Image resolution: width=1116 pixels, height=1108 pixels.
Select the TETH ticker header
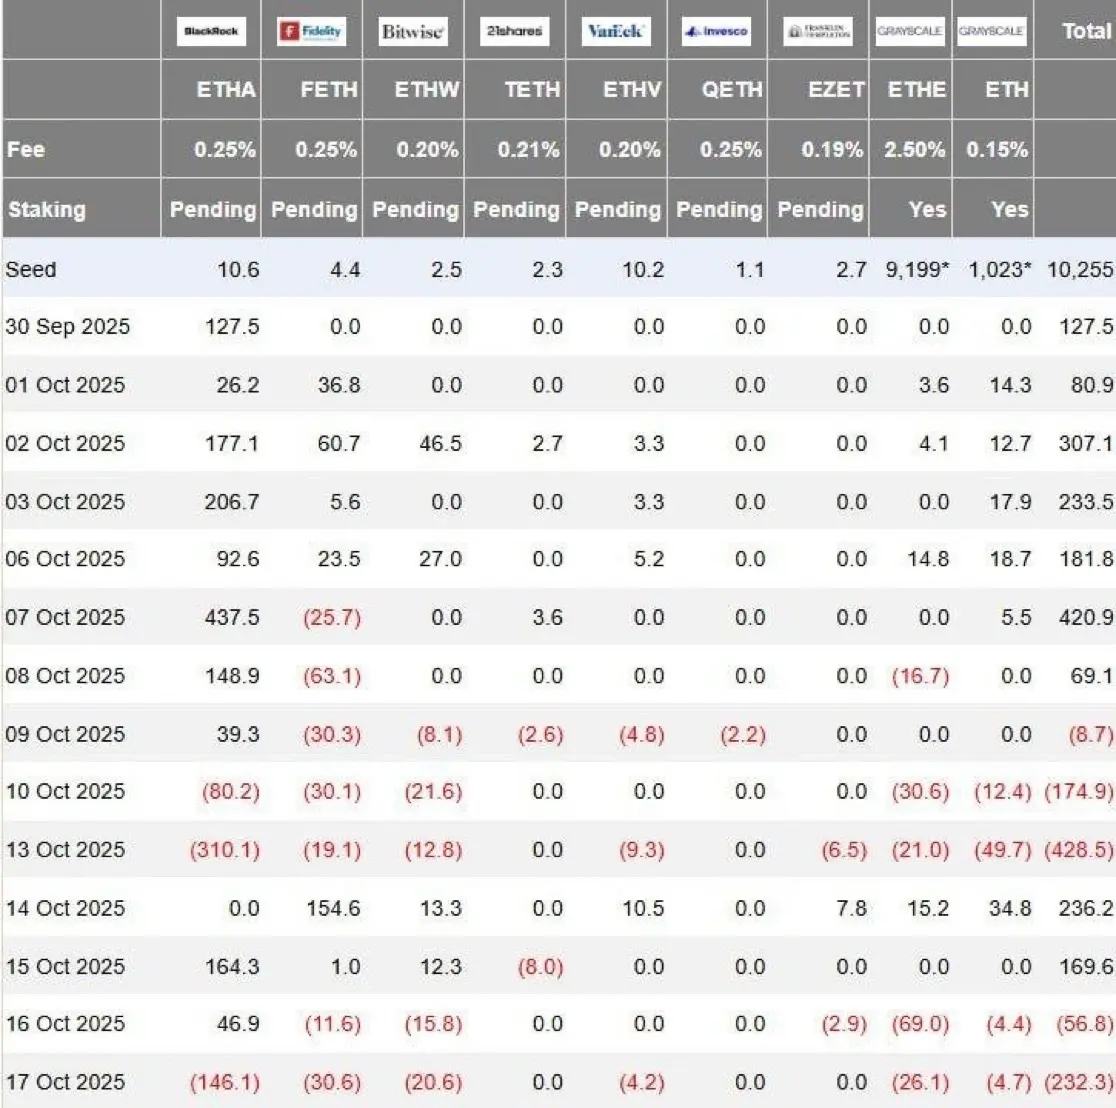click(x=532, y=90)
